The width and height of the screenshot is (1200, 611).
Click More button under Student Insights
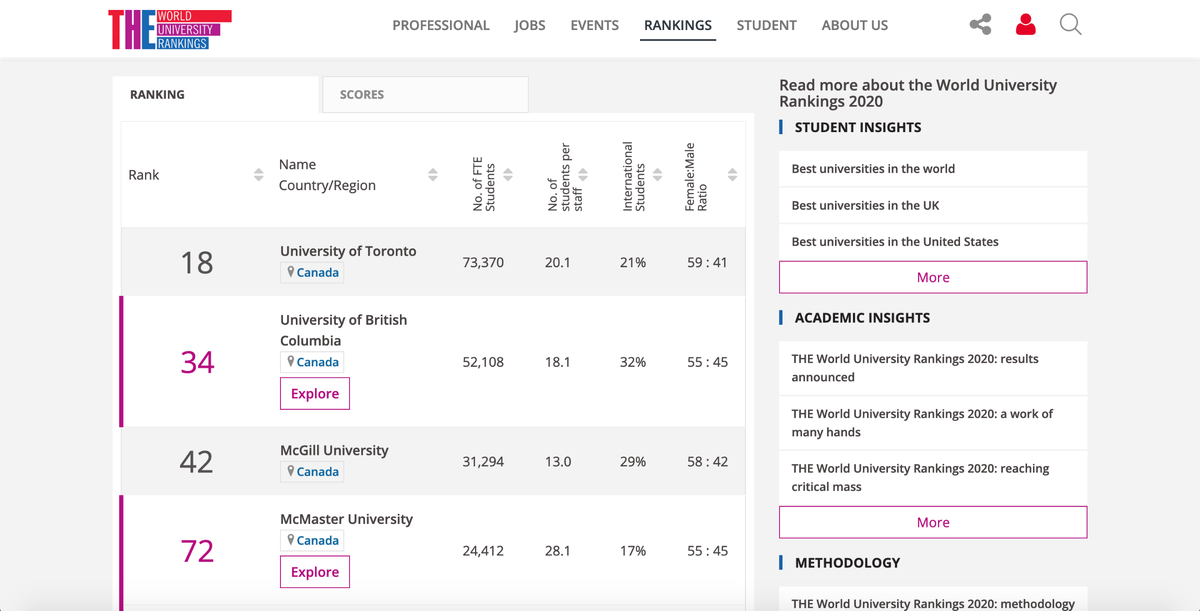(x=933, y=277)
